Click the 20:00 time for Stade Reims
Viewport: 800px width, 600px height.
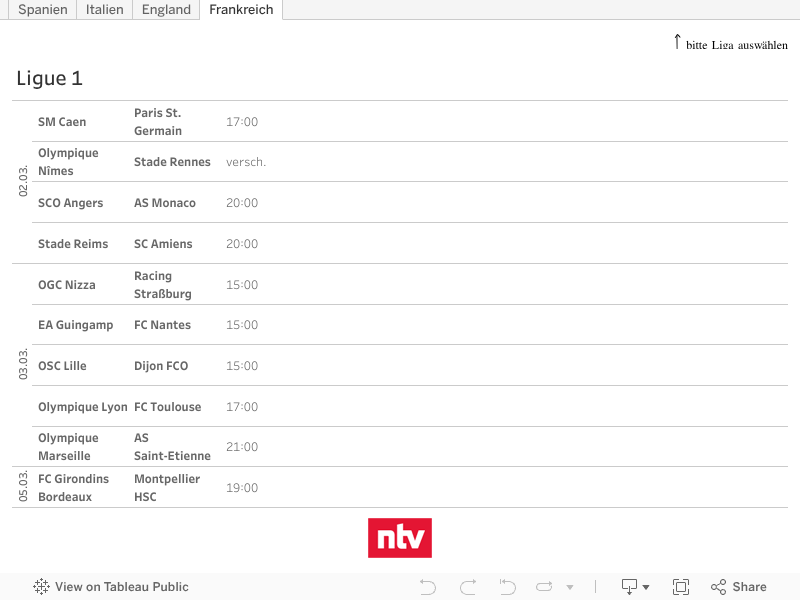point(242,244)
